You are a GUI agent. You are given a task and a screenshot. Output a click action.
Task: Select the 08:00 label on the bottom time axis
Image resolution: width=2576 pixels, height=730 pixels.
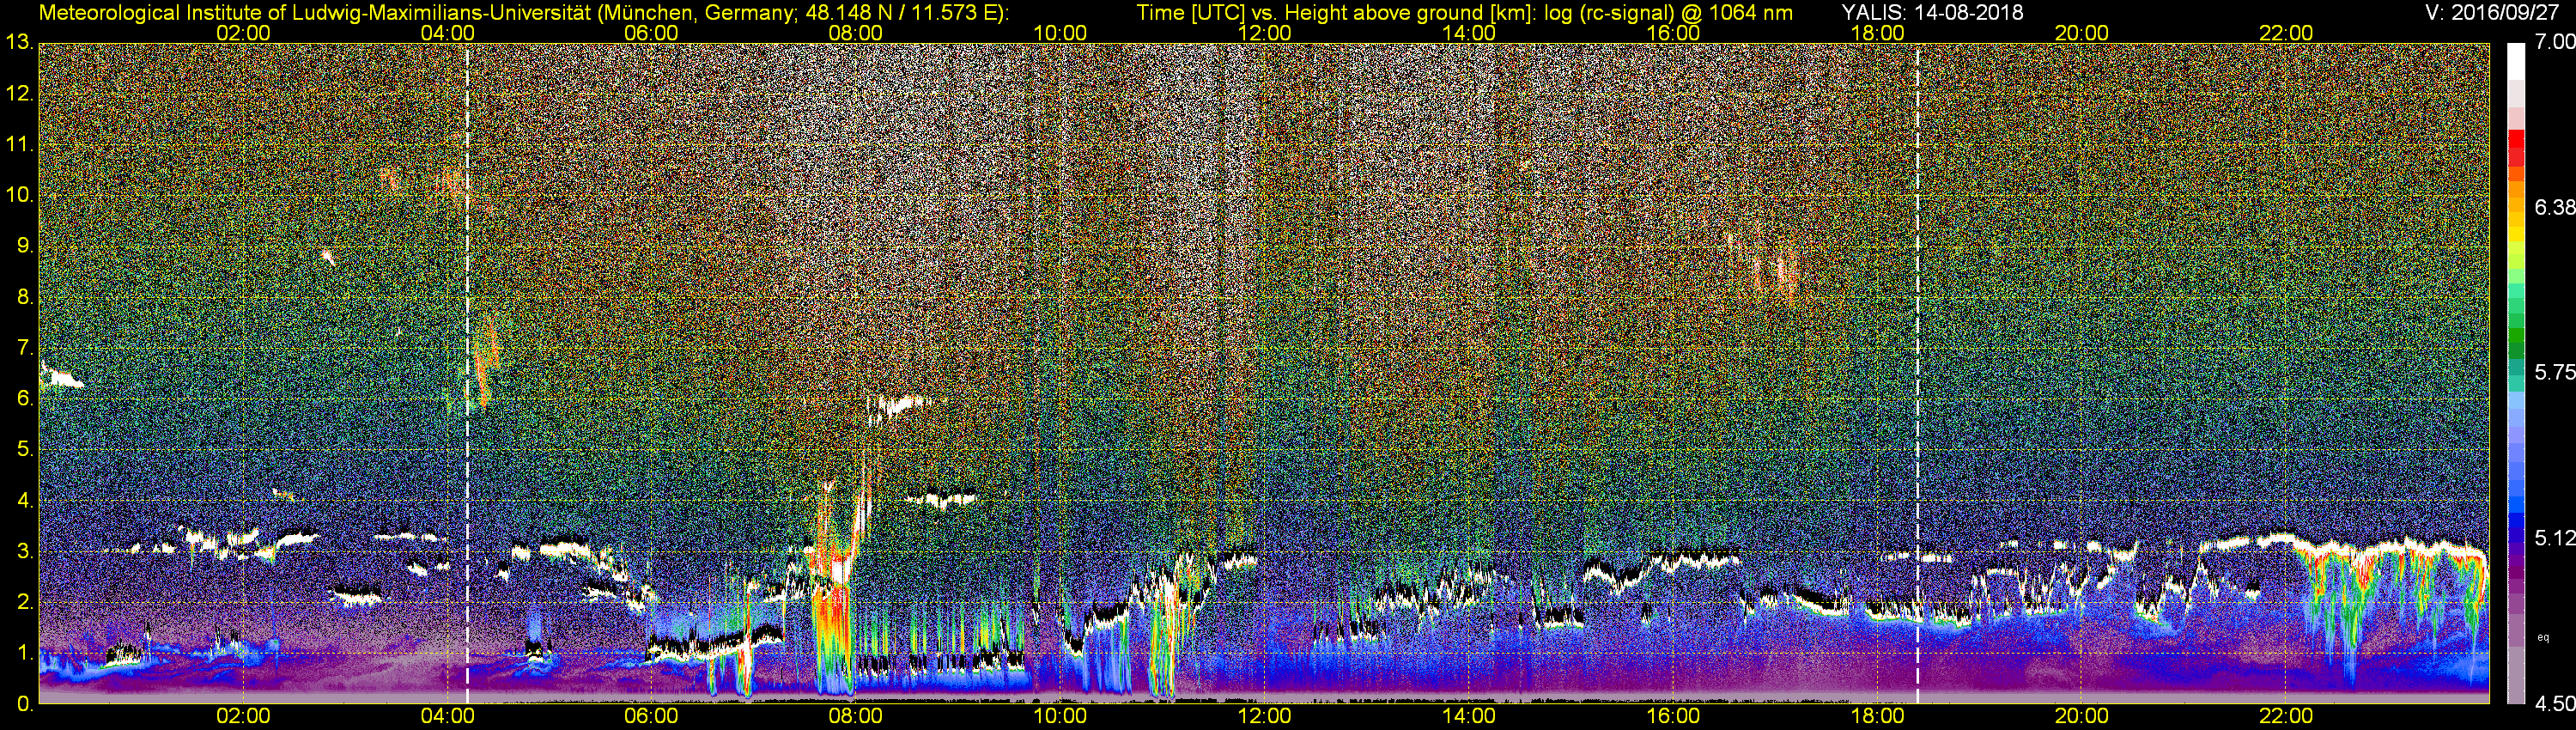pos(856,716)
